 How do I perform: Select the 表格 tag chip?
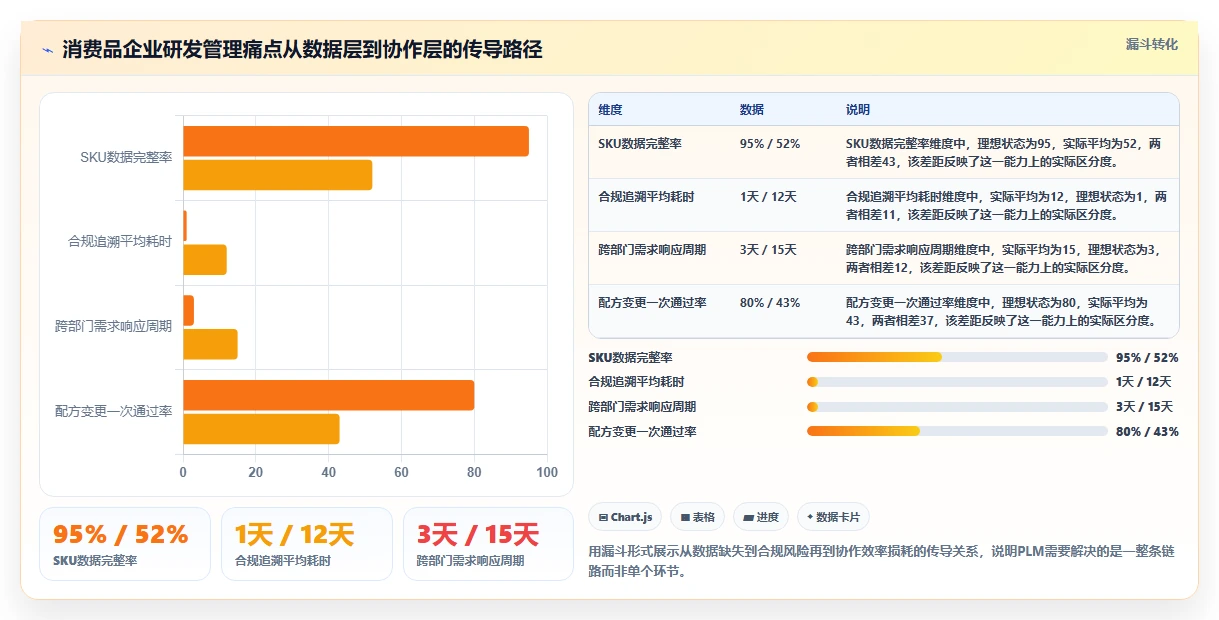pyautogui.click(x=697, y=517)
